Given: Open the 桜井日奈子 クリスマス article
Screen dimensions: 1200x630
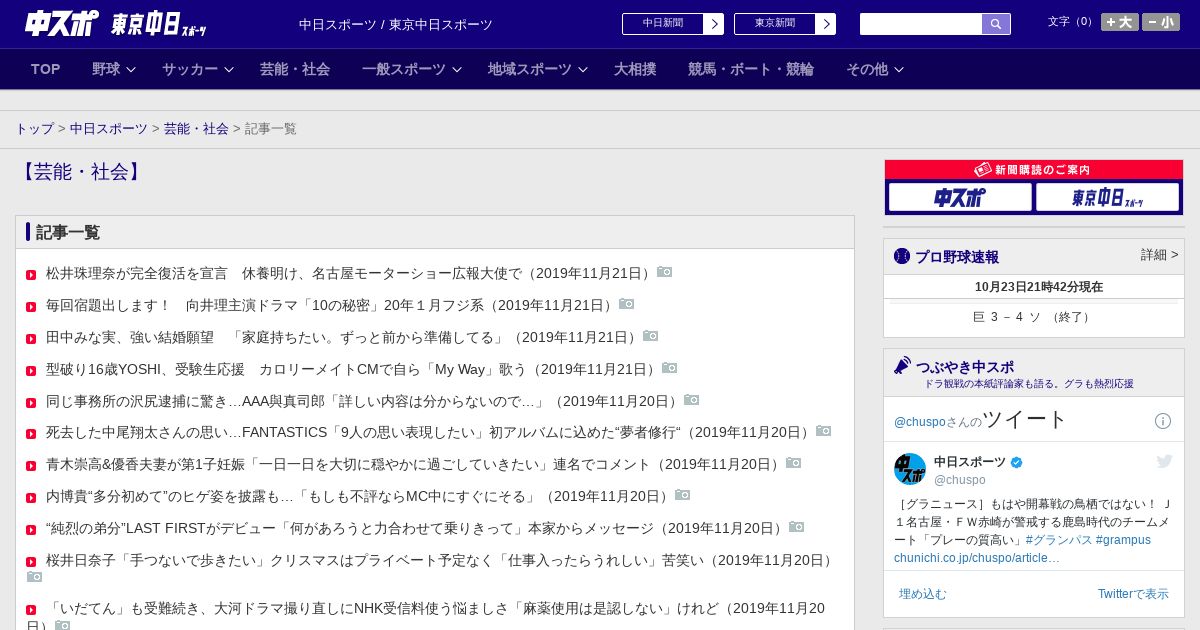Looking at the screenshot, I should tap(440, 560).
